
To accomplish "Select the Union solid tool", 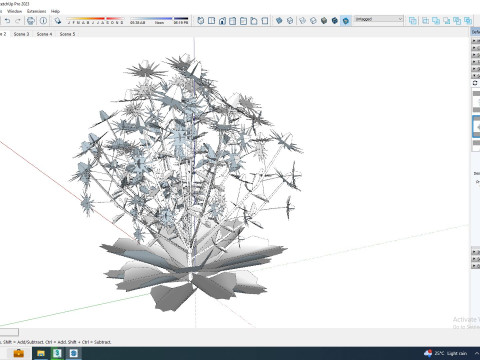I will tap(436, 21).
